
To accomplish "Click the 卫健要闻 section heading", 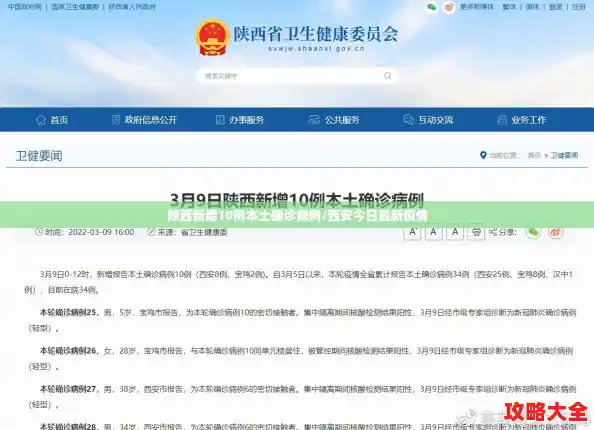I will pyautogui.click(x=39, y=156).
